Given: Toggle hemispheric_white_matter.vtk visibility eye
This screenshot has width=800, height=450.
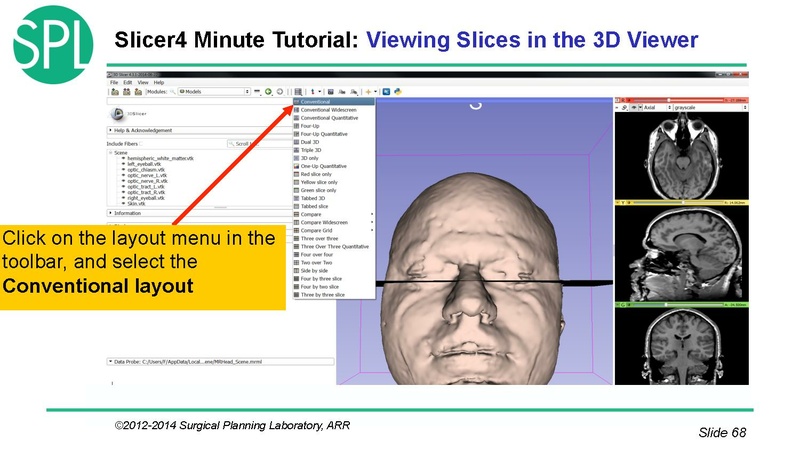Looking at the screenshot, I should pyautogui.click(x=123, y=159).
